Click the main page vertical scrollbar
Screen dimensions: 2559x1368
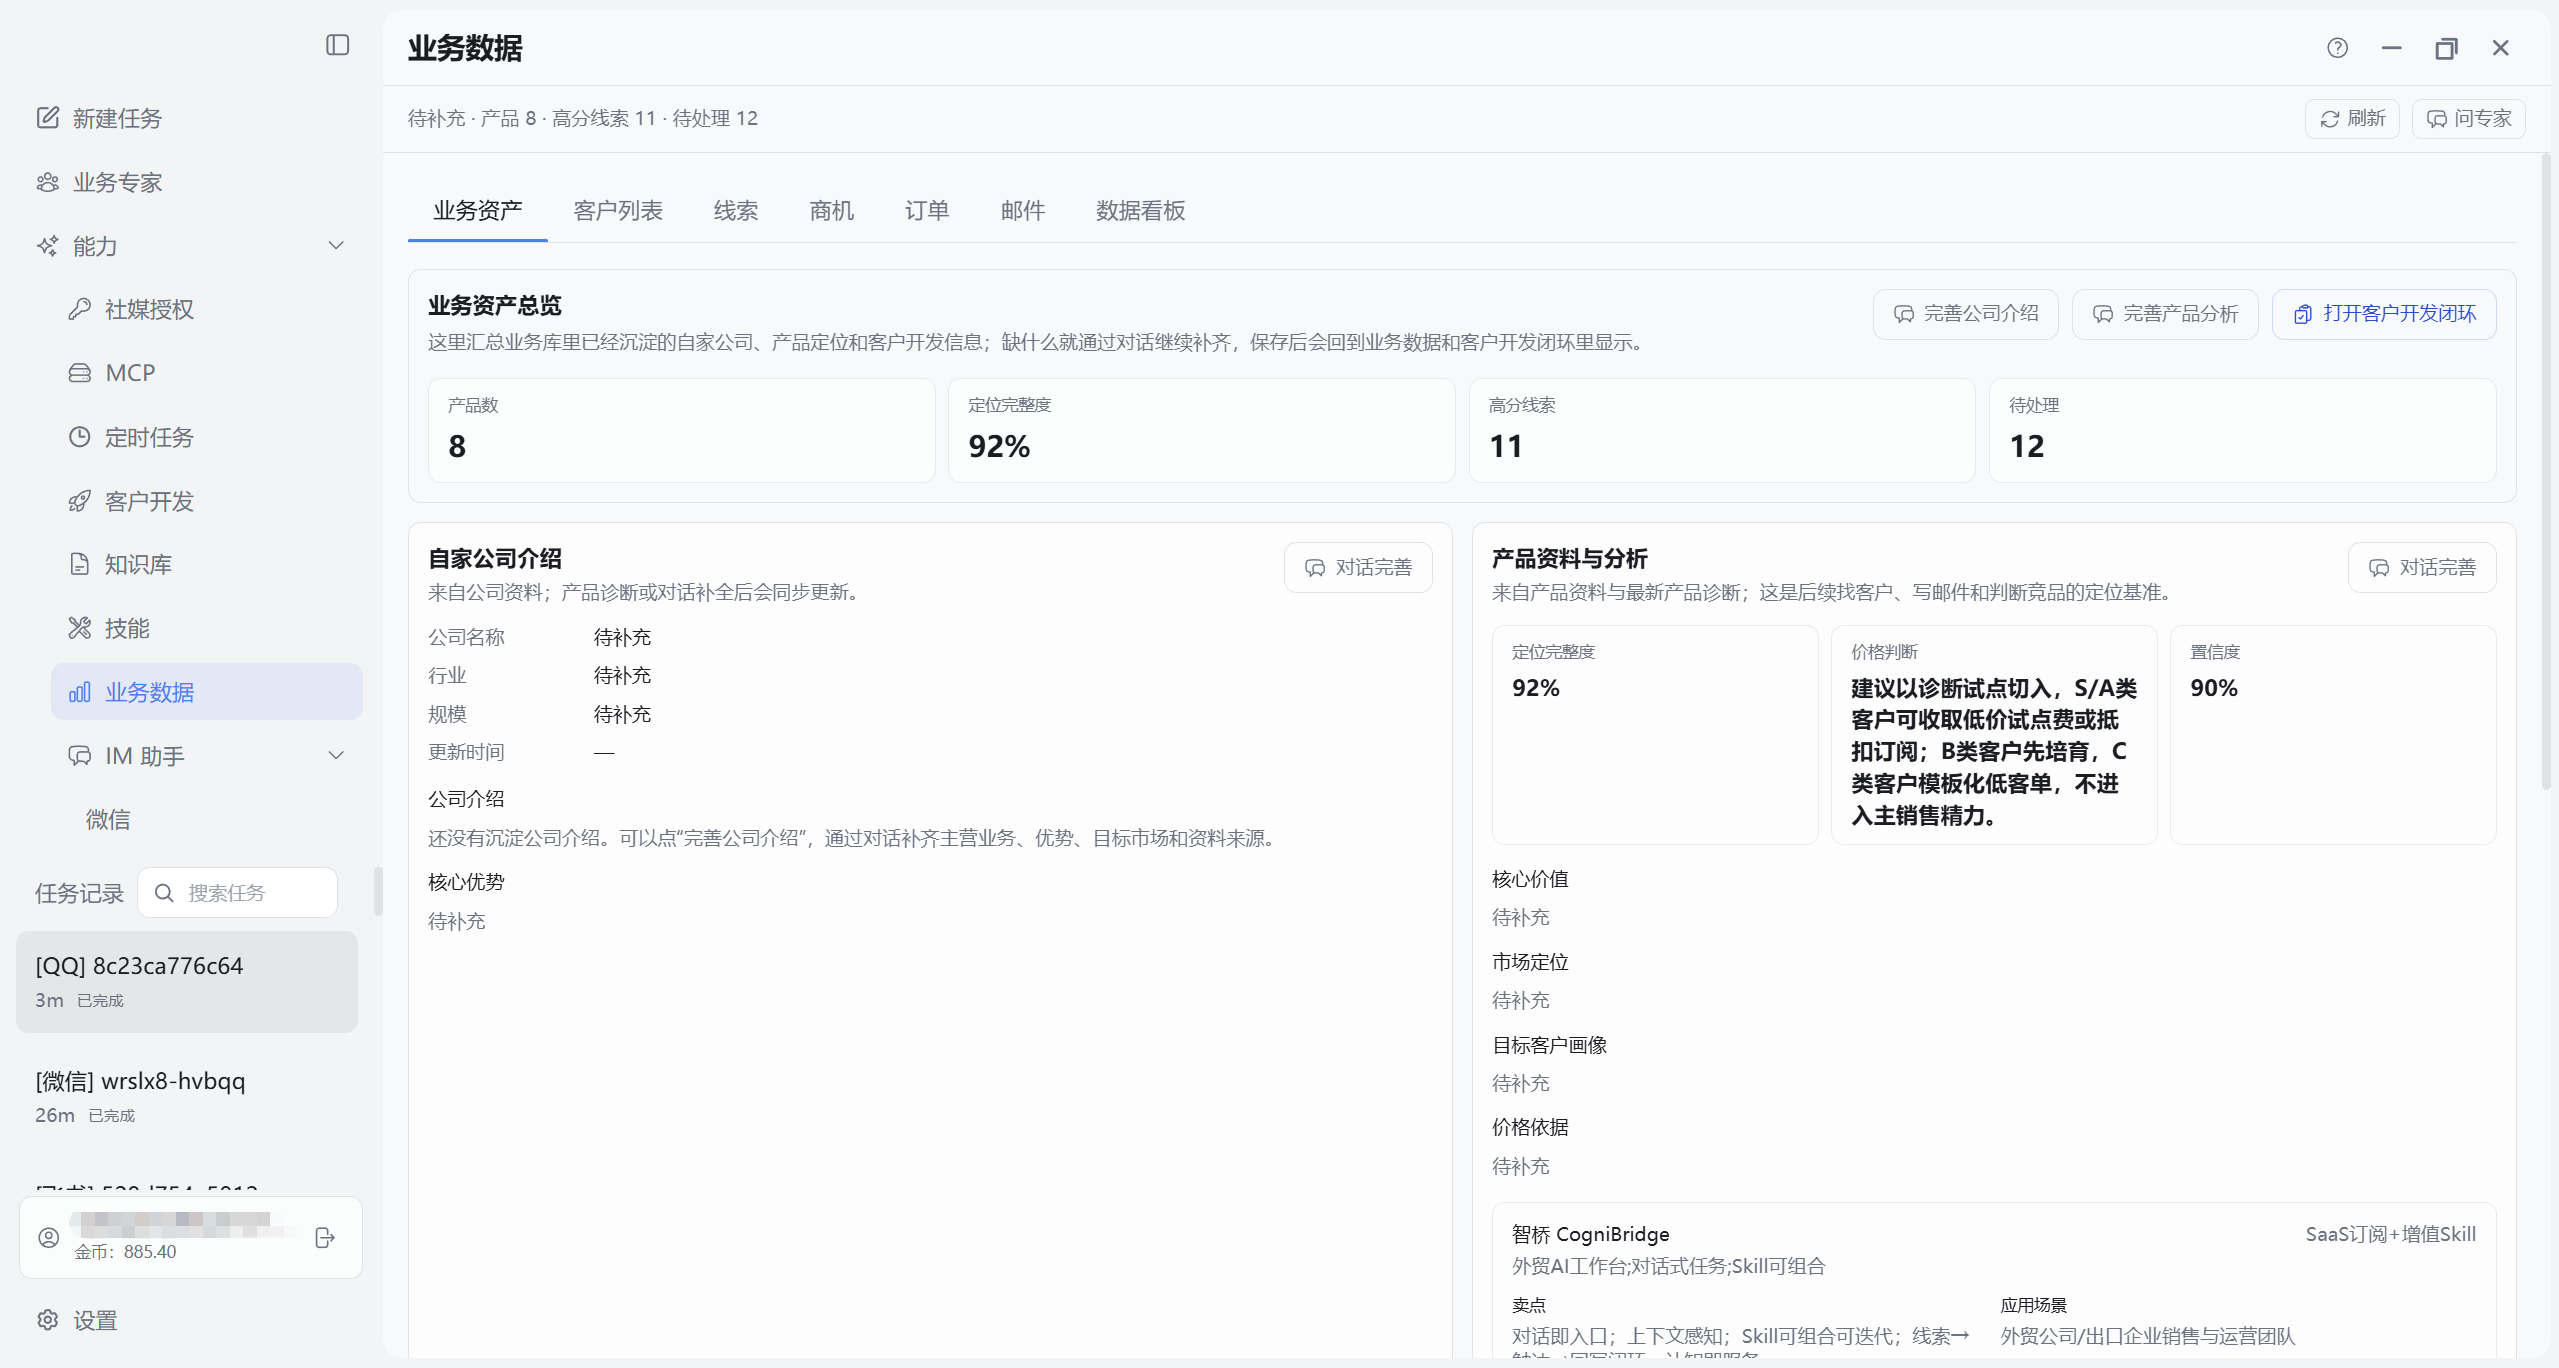[2546, 471]
